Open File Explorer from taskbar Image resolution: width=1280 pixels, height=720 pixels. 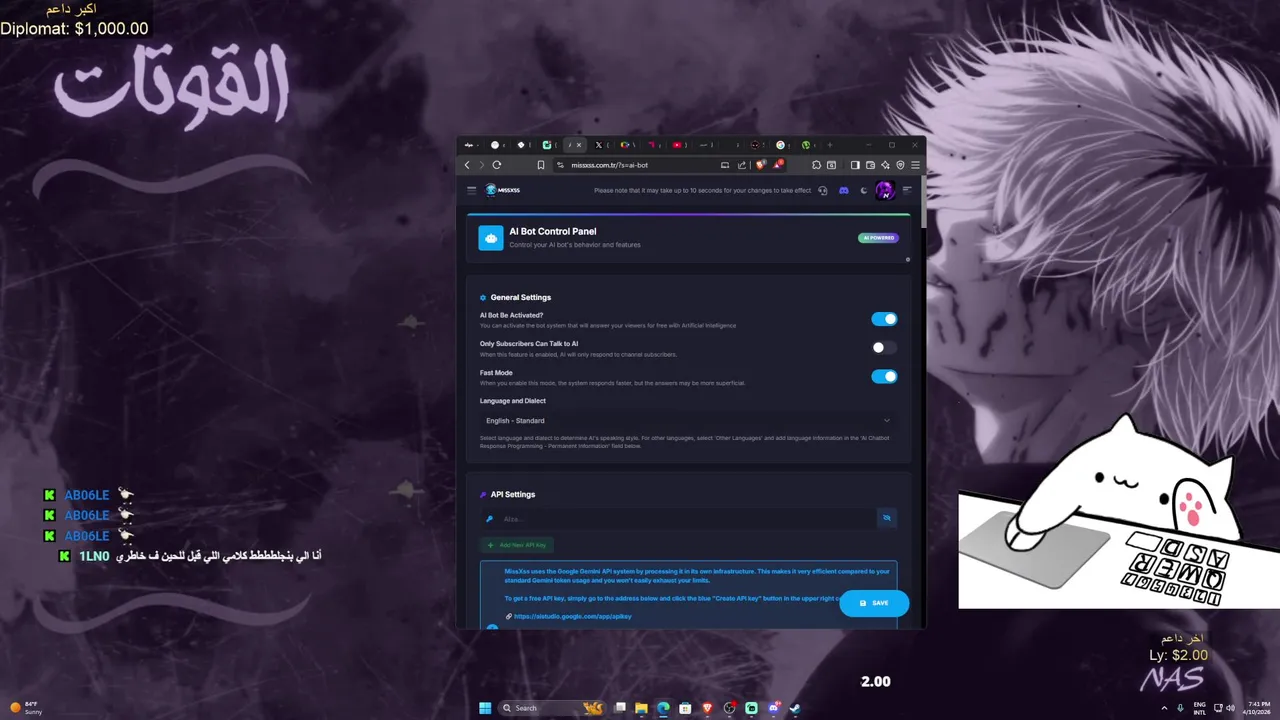tap(641, 708)
